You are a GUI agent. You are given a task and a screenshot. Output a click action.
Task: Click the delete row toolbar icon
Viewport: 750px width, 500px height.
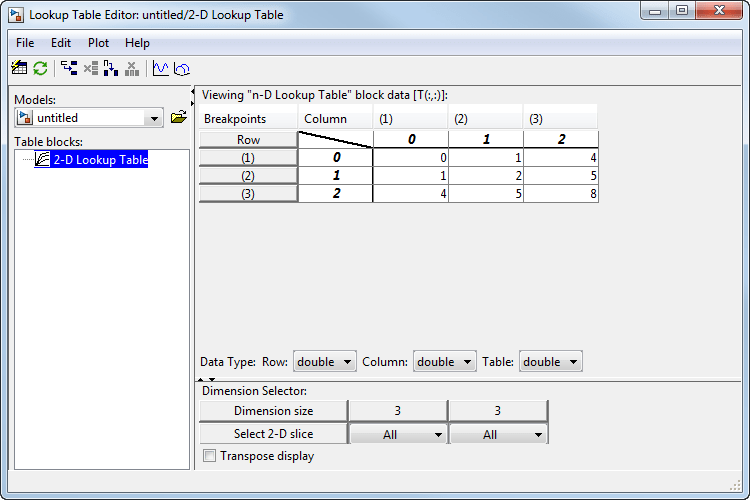[x=90, y=68]
